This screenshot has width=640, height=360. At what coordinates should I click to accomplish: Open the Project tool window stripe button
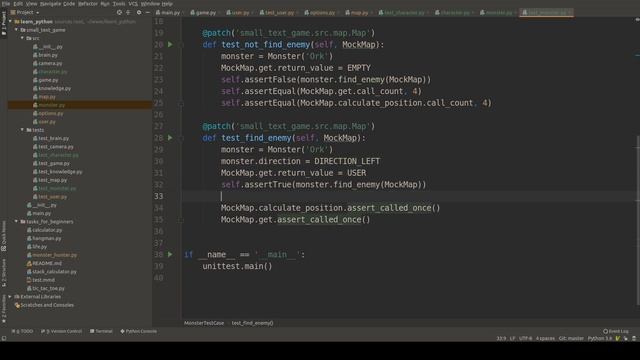(4, 23)
